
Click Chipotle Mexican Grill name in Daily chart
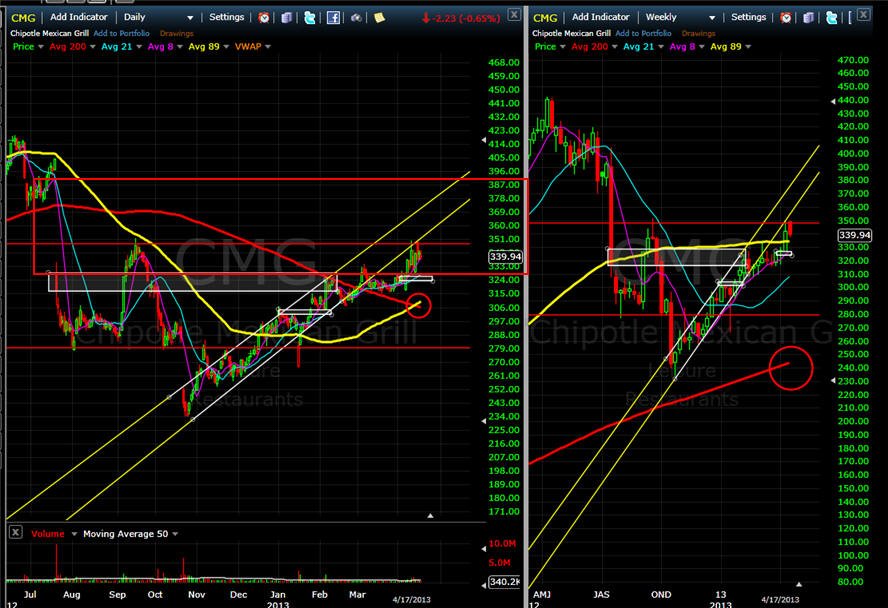pyautogui.click(x=49, y=33)
